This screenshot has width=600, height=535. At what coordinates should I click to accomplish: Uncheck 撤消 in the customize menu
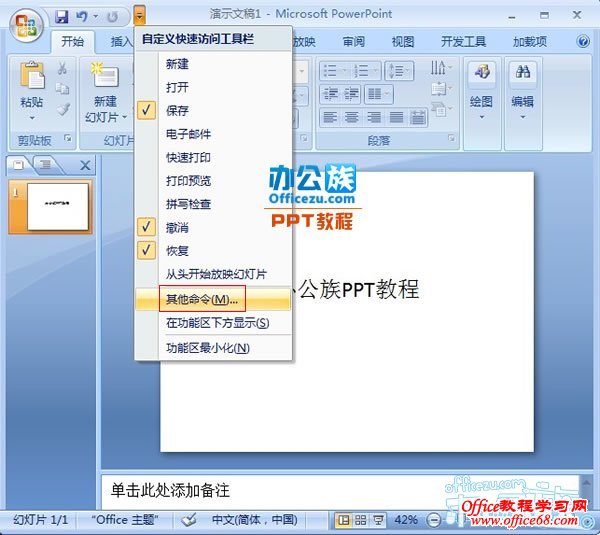pos(213,227)
